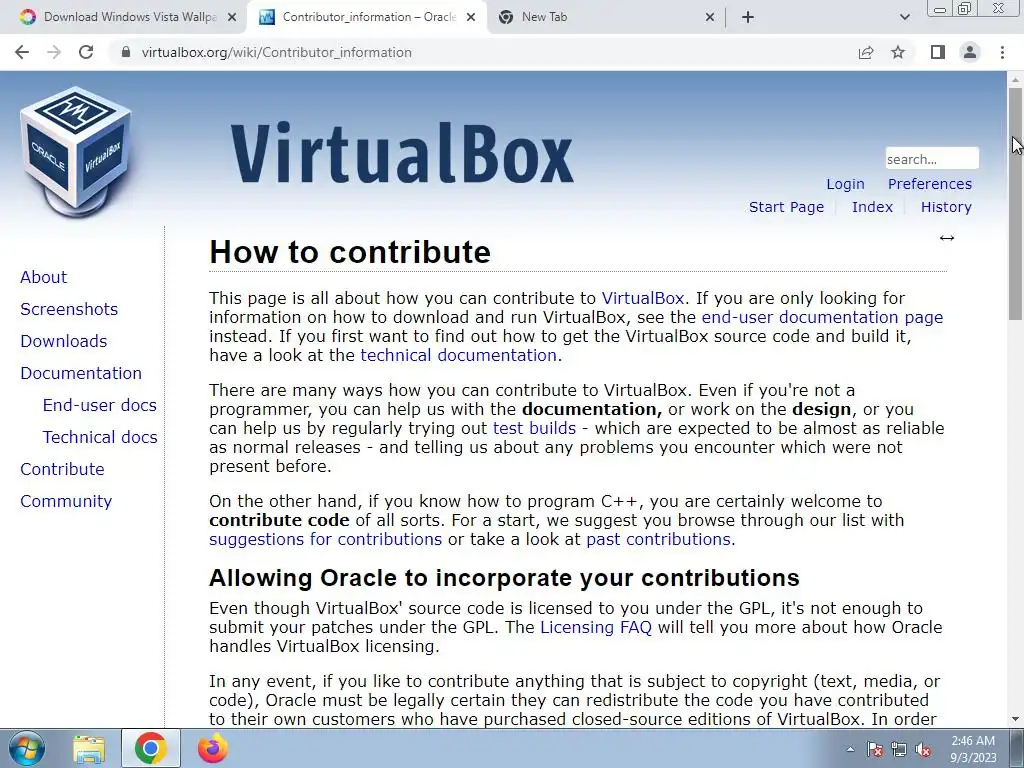This screenshot has height=768, width=1024.
Task: Open the browser side panel icon
Action: pos(938,52)
